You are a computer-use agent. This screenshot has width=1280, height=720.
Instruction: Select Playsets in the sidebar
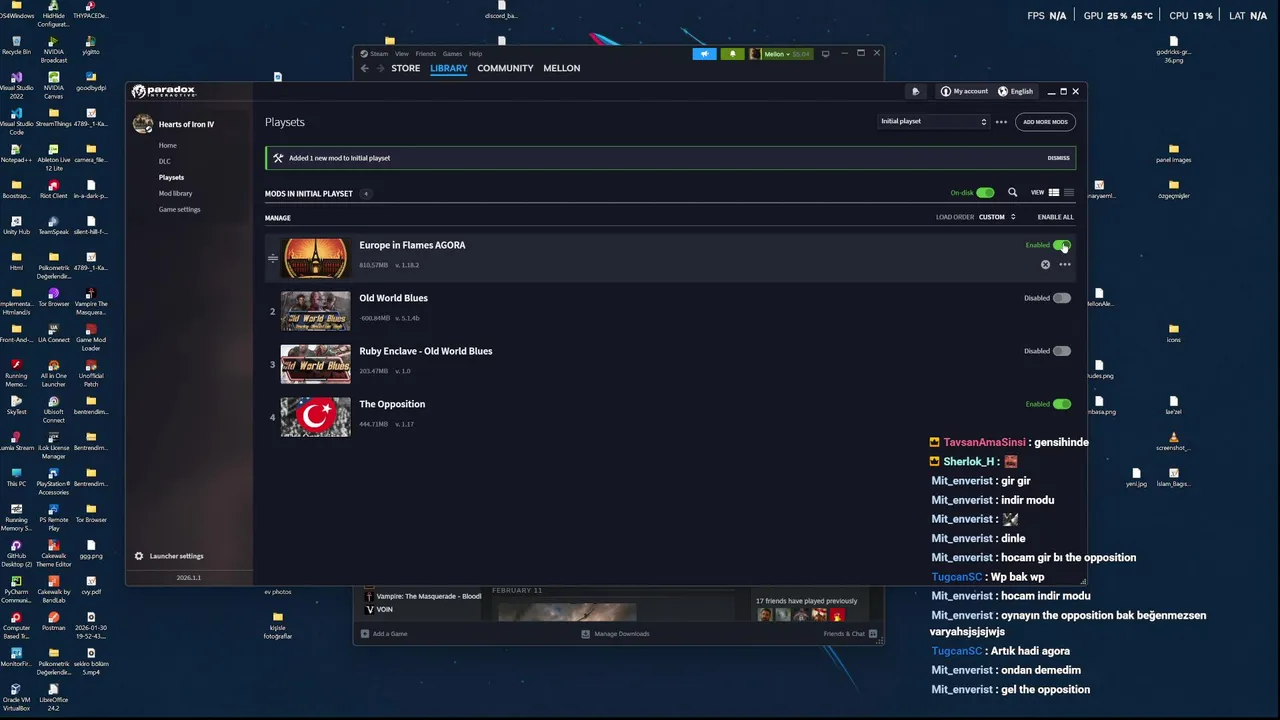171,177
